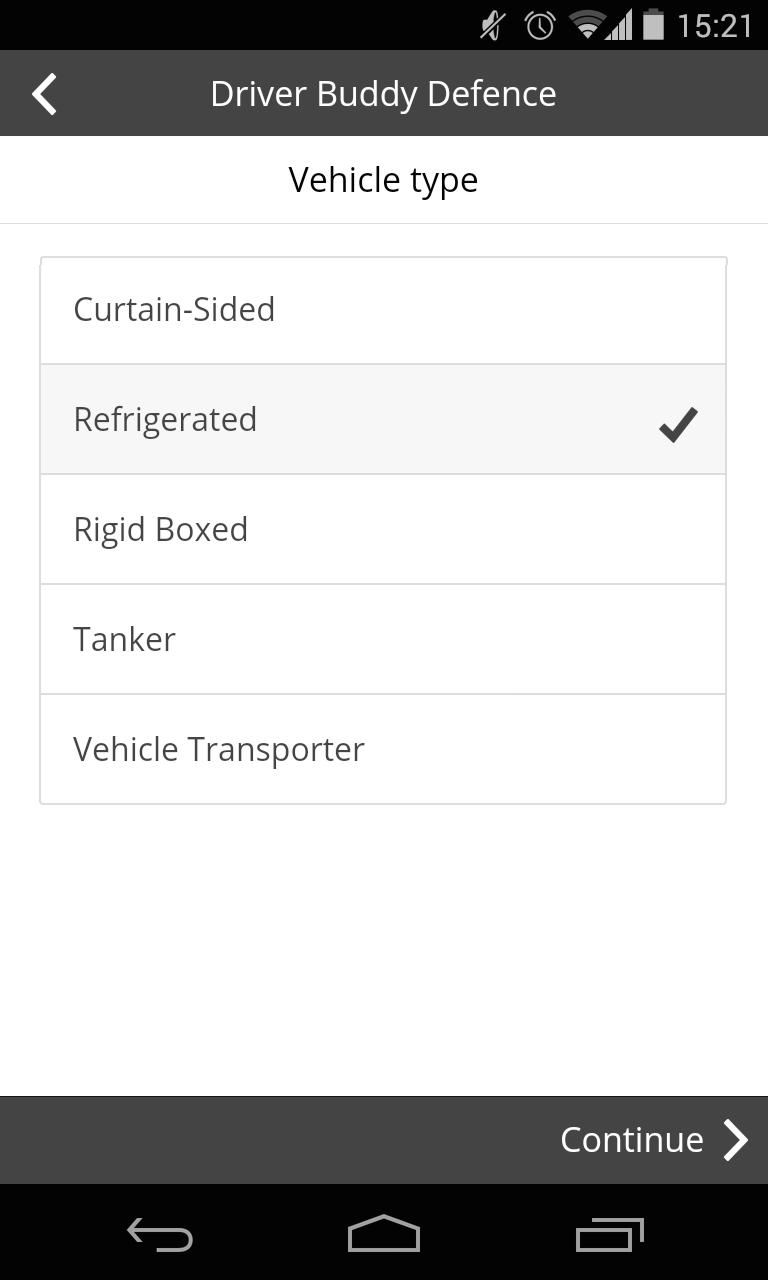768x1280 pixels.
Task: Deselect the Refrigerated vehicle type
Action: pos(383,419)
